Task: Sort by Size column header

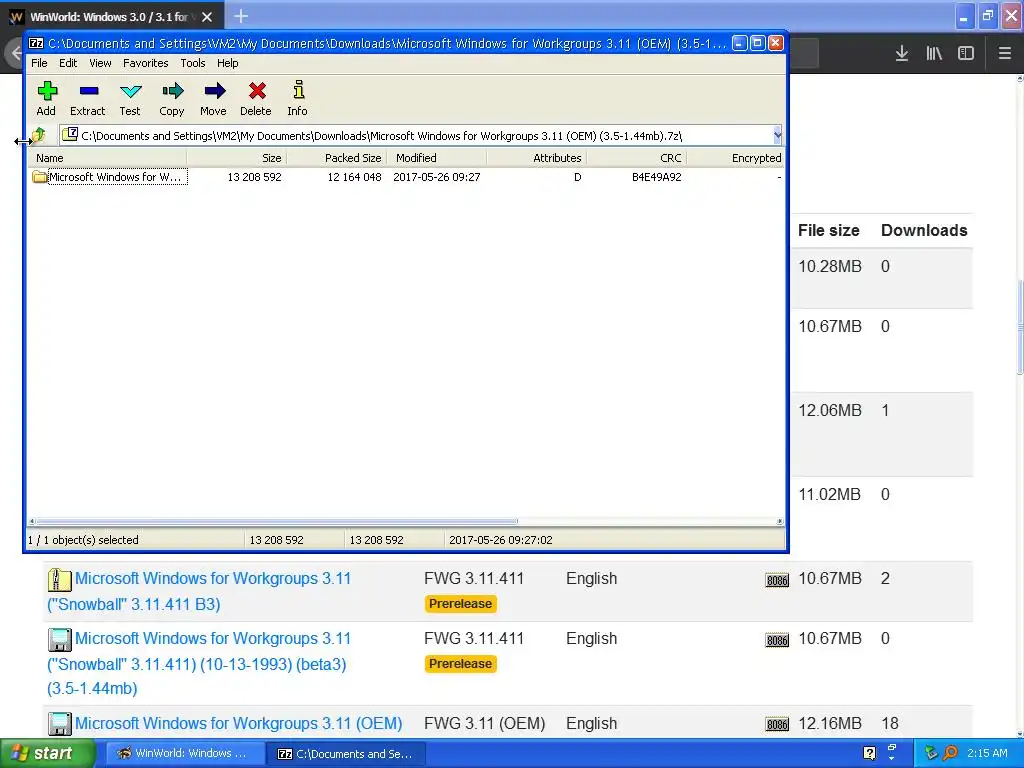Action: coord(236,158)
